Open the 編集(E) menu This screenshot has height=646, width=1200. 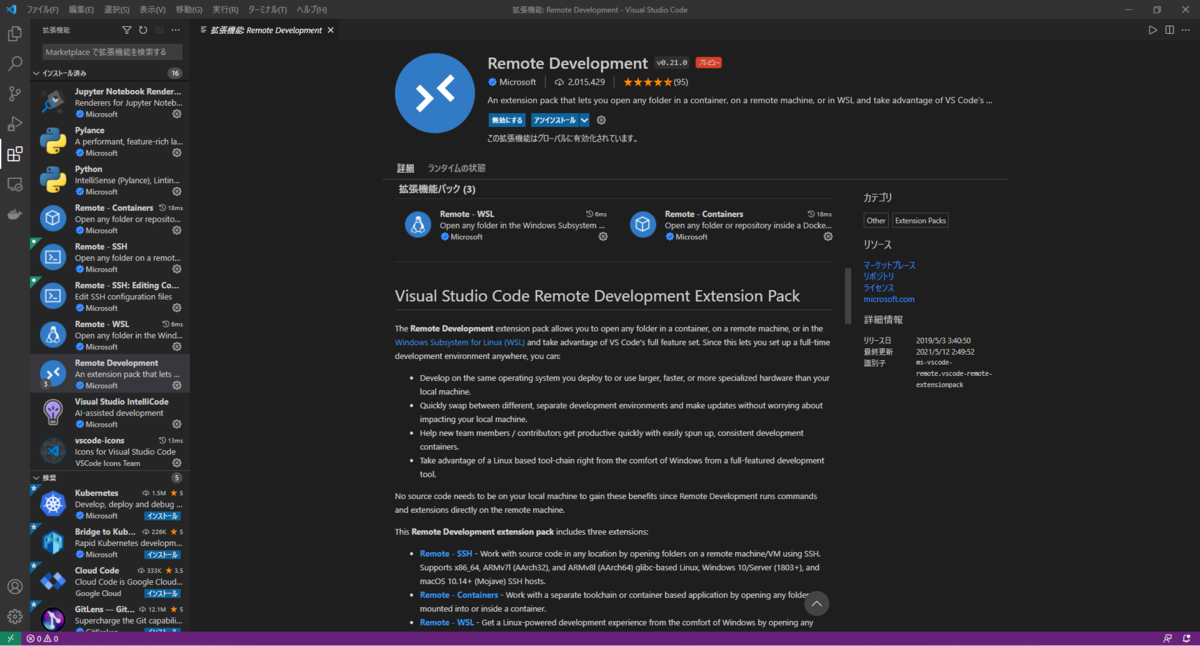coord(81,9)
